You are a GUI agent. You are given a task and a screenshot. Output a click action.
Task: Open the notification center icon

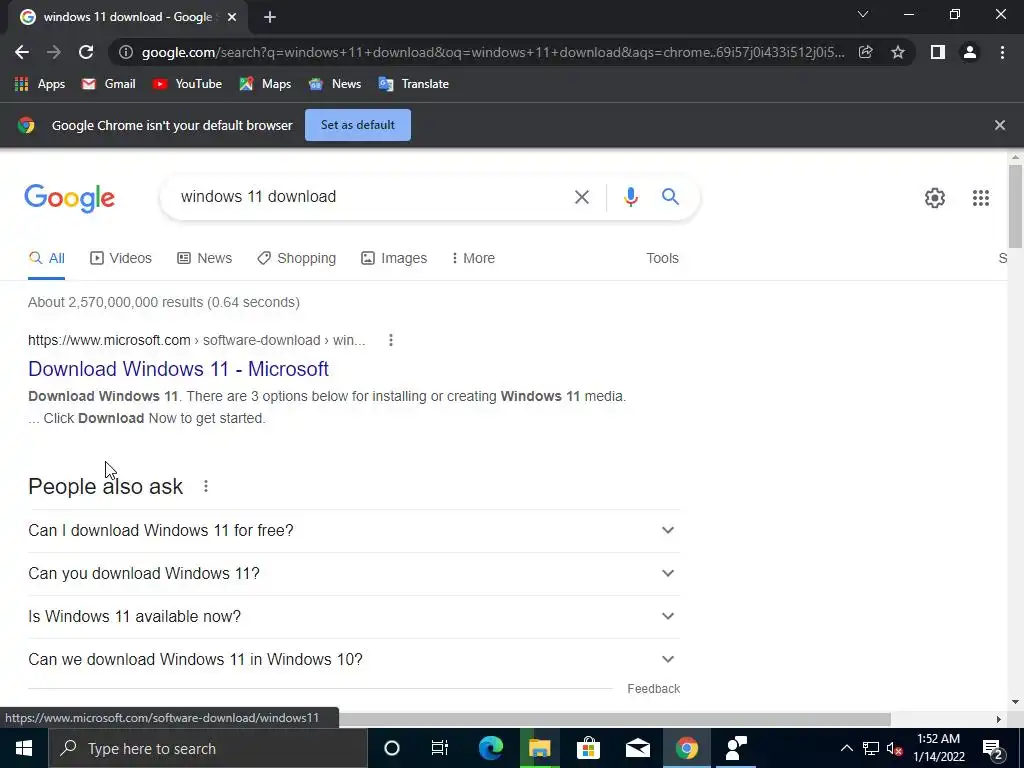click(x=993, y=748)
